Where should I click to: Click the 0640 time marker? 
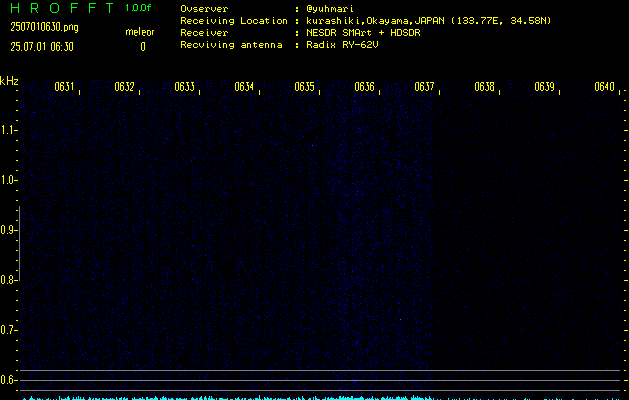(604, 87)
